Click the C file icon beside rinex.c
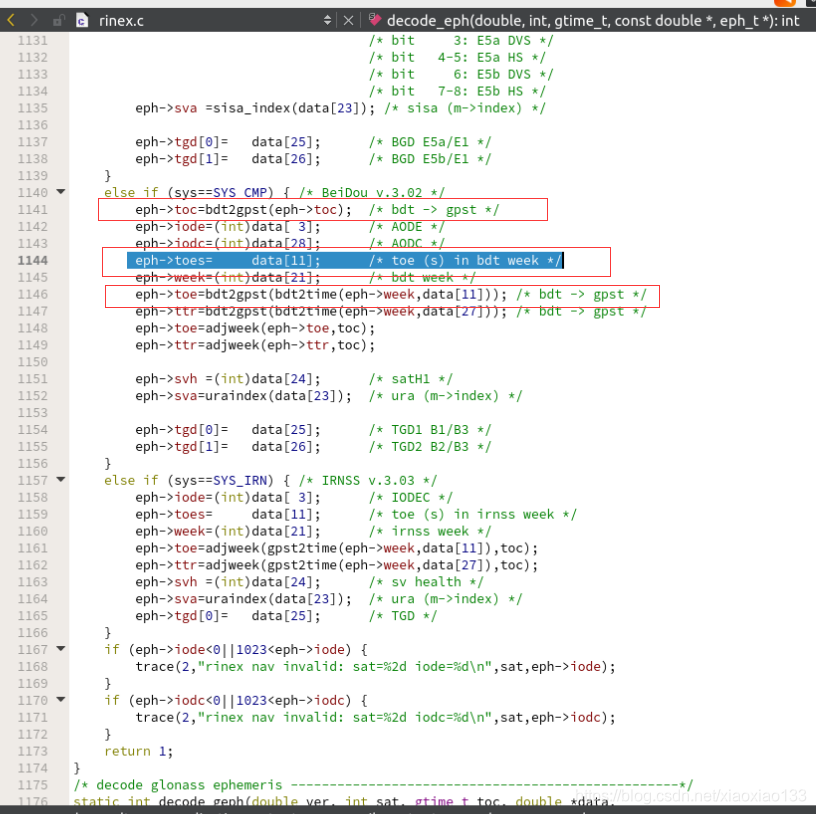 click(x=82, y=20)
